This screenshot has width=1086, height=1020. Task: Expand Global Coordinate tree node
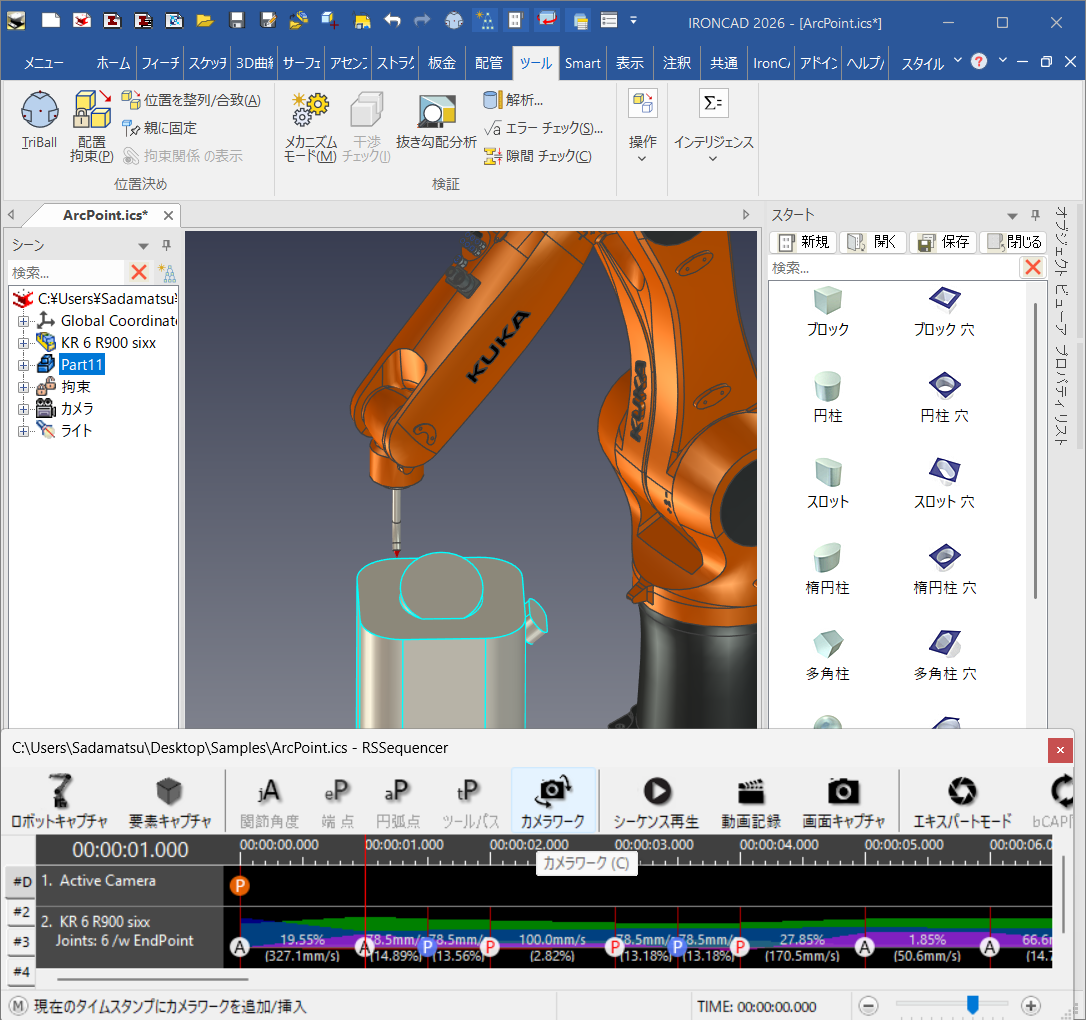click(24, 321)
